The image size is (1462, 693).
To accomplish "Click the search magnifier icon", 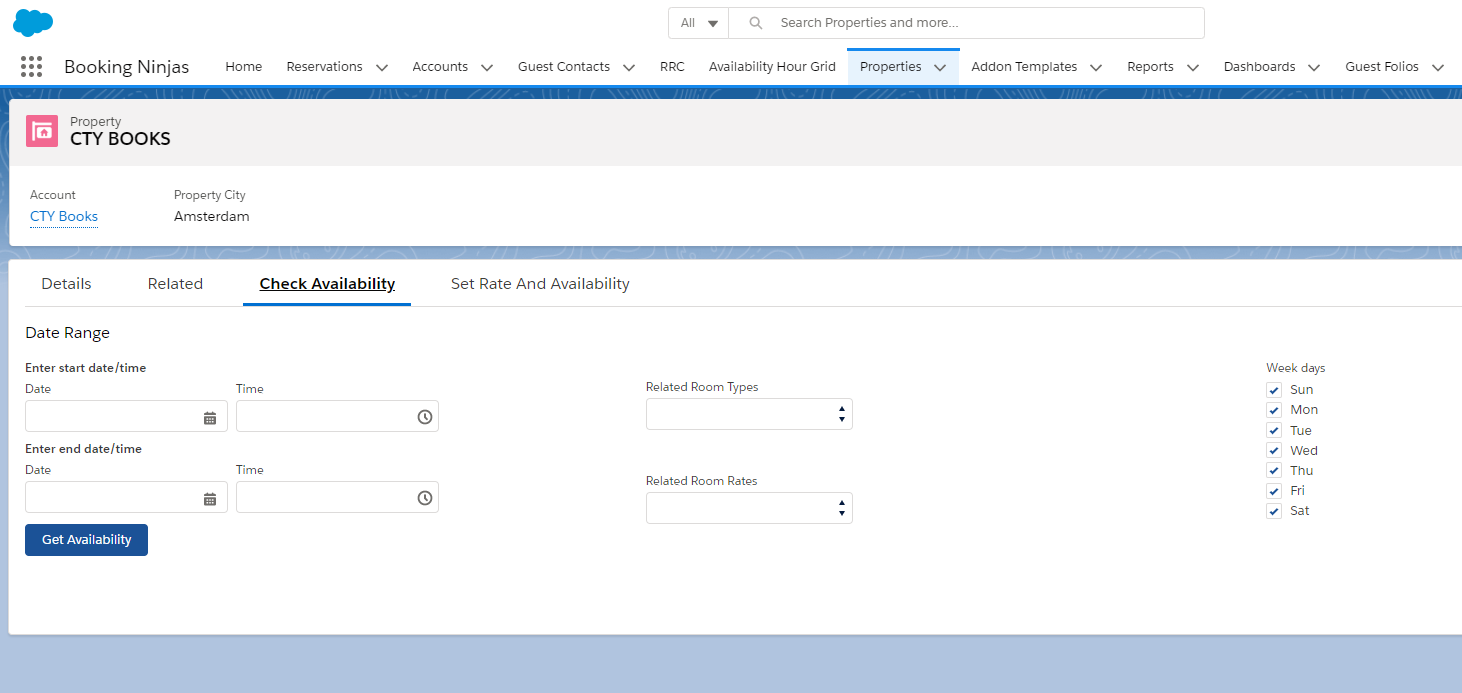I will coord(756,23).
